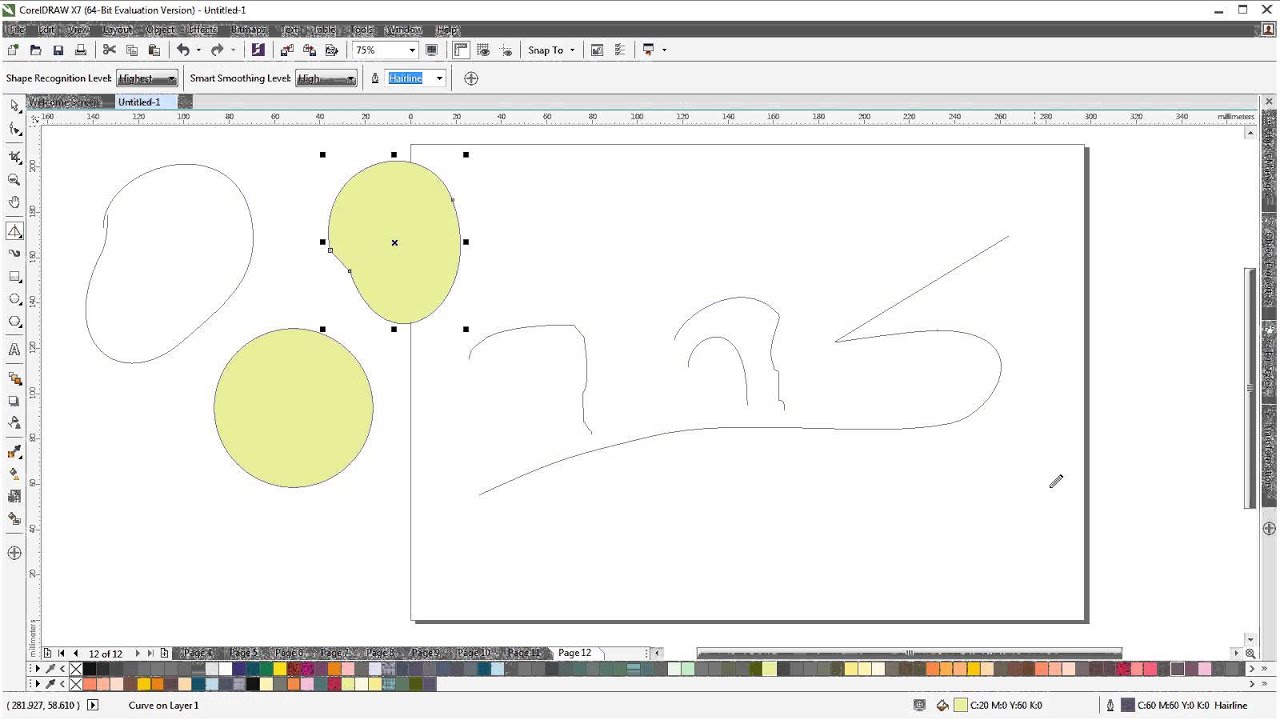The width and height of the screenshot is (1280, 720).
Task: Open the Tools menu
Action: (362, 30)
